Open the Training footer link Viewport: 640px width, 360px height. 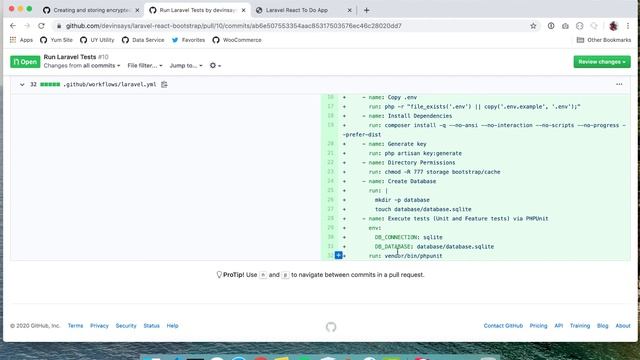click(580, 326)
